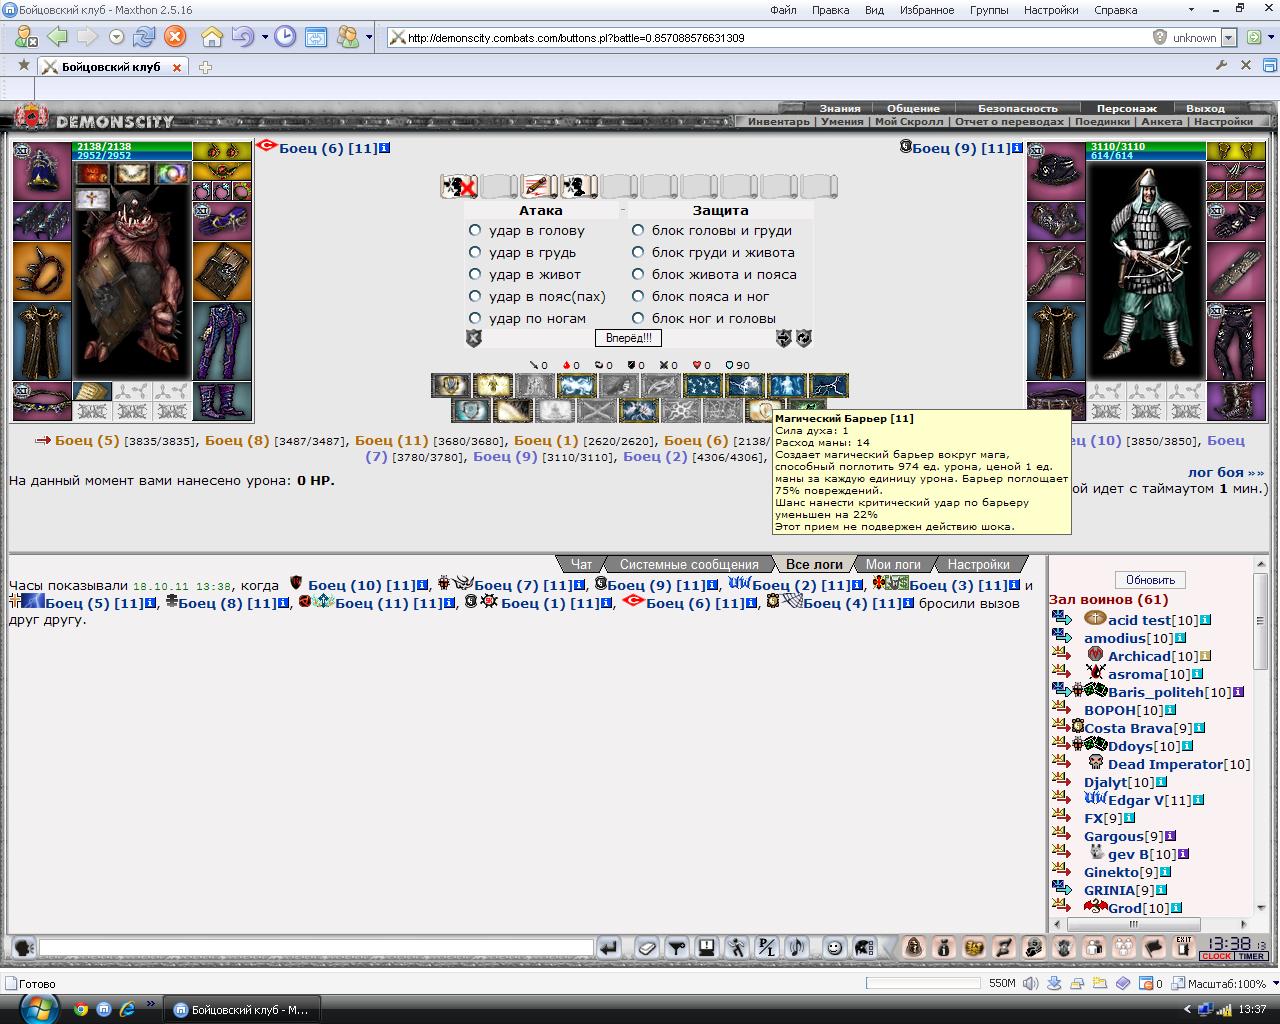This screenshot has height=1024, width=1280.
Task: Click the favorites star icon
Action: (x=24, y=66)
